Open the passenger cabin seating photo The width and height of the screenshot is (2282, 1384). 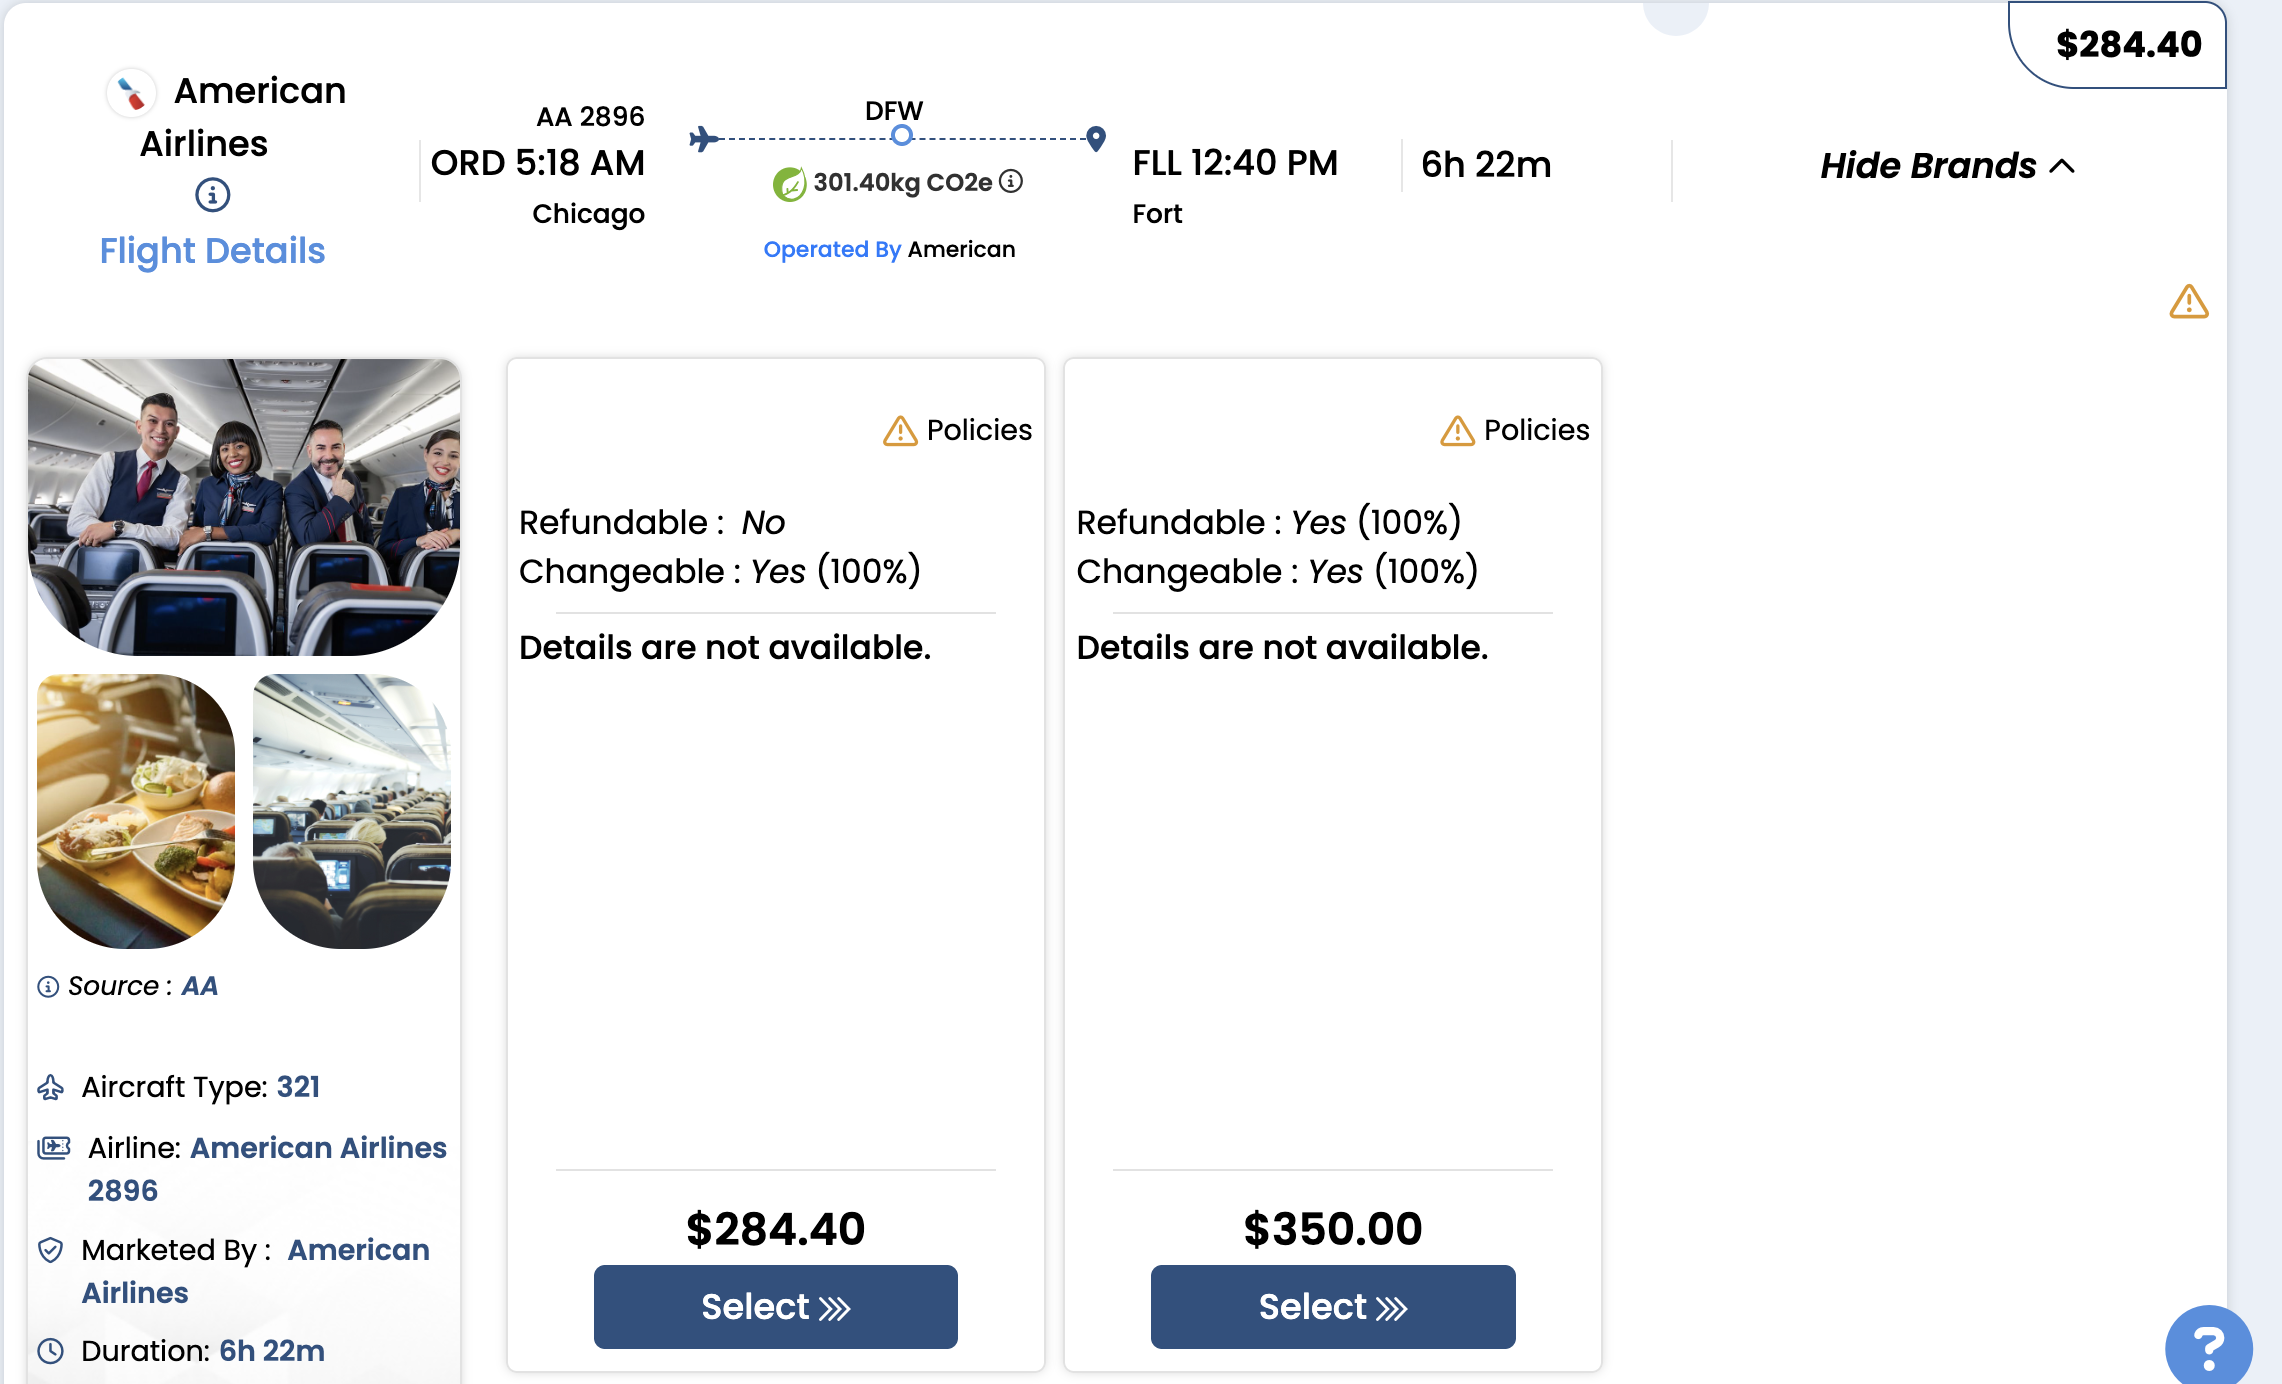click(x=352, y=810)
